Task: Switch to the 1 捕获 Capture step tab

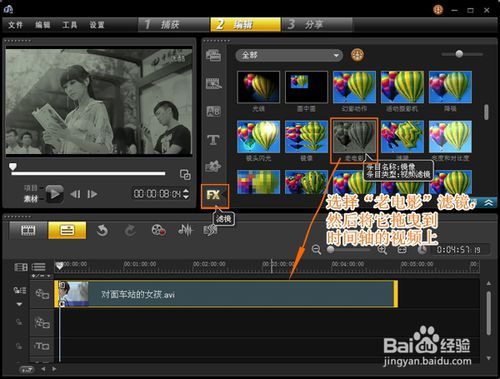Action: point(174,25)
